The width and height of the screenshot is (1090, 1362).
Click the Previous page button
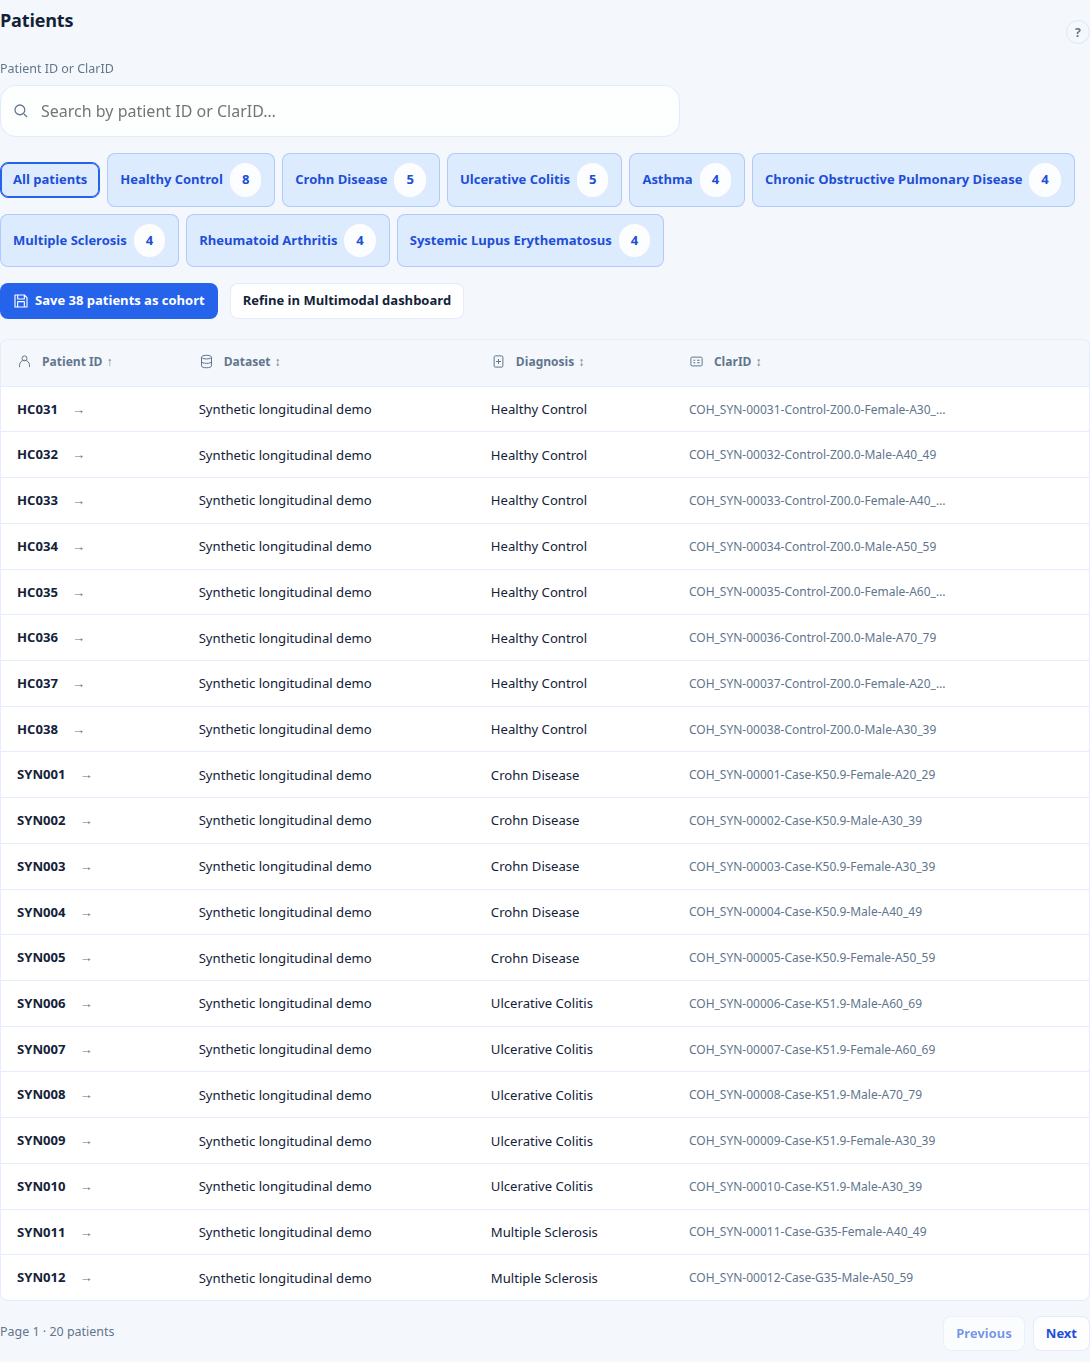[984, 1333]
